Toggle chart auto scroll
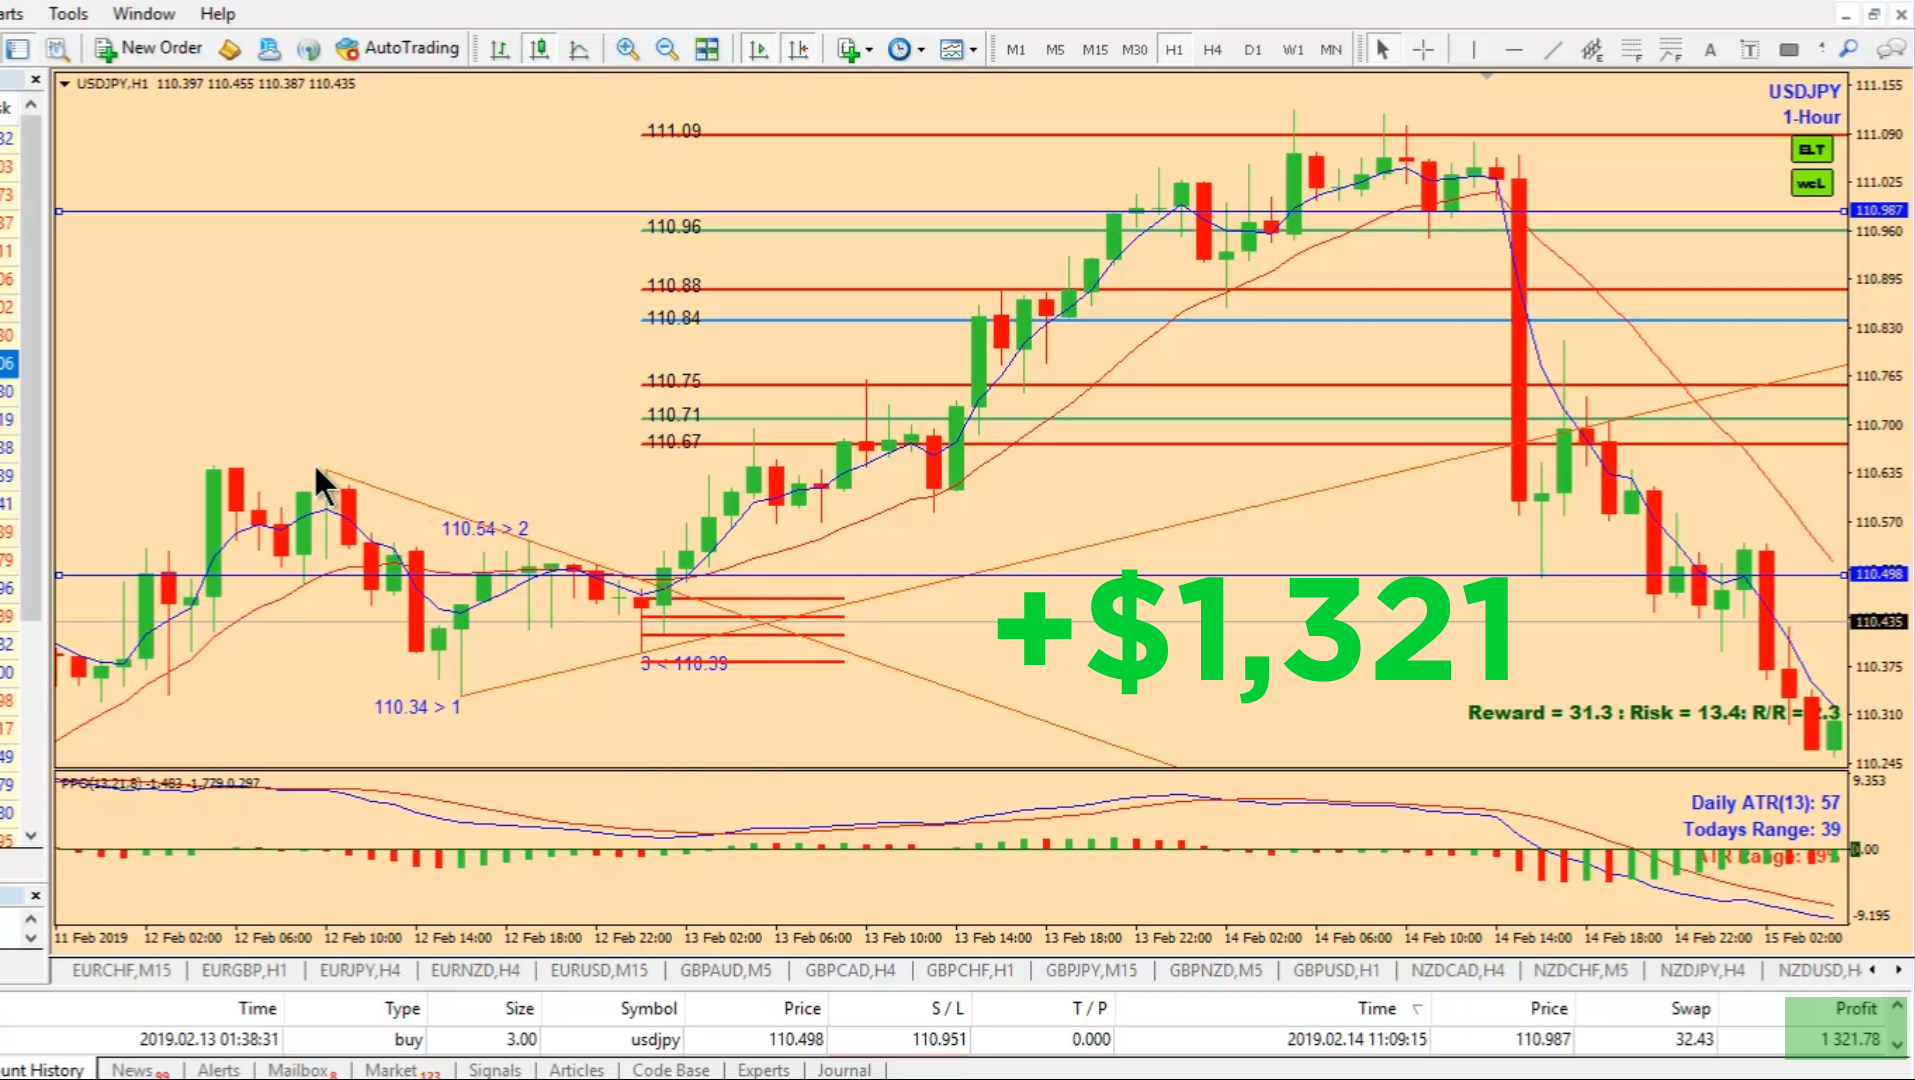 758,49
